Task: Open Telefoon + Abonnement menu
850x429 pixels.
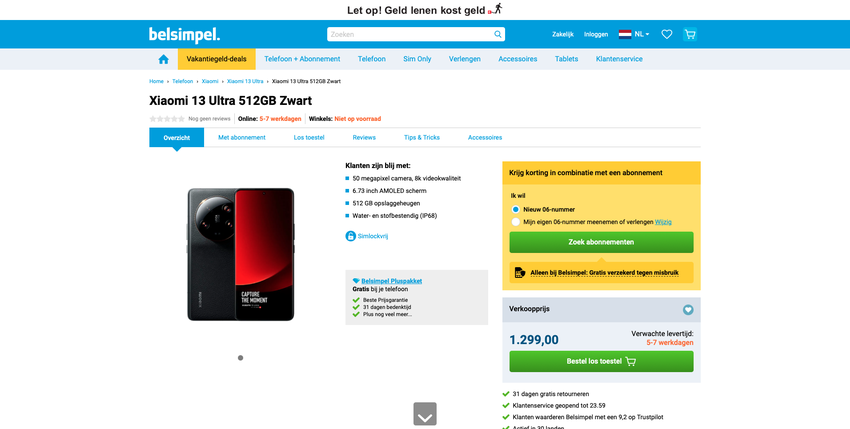Action: click(x=302, y=59)
